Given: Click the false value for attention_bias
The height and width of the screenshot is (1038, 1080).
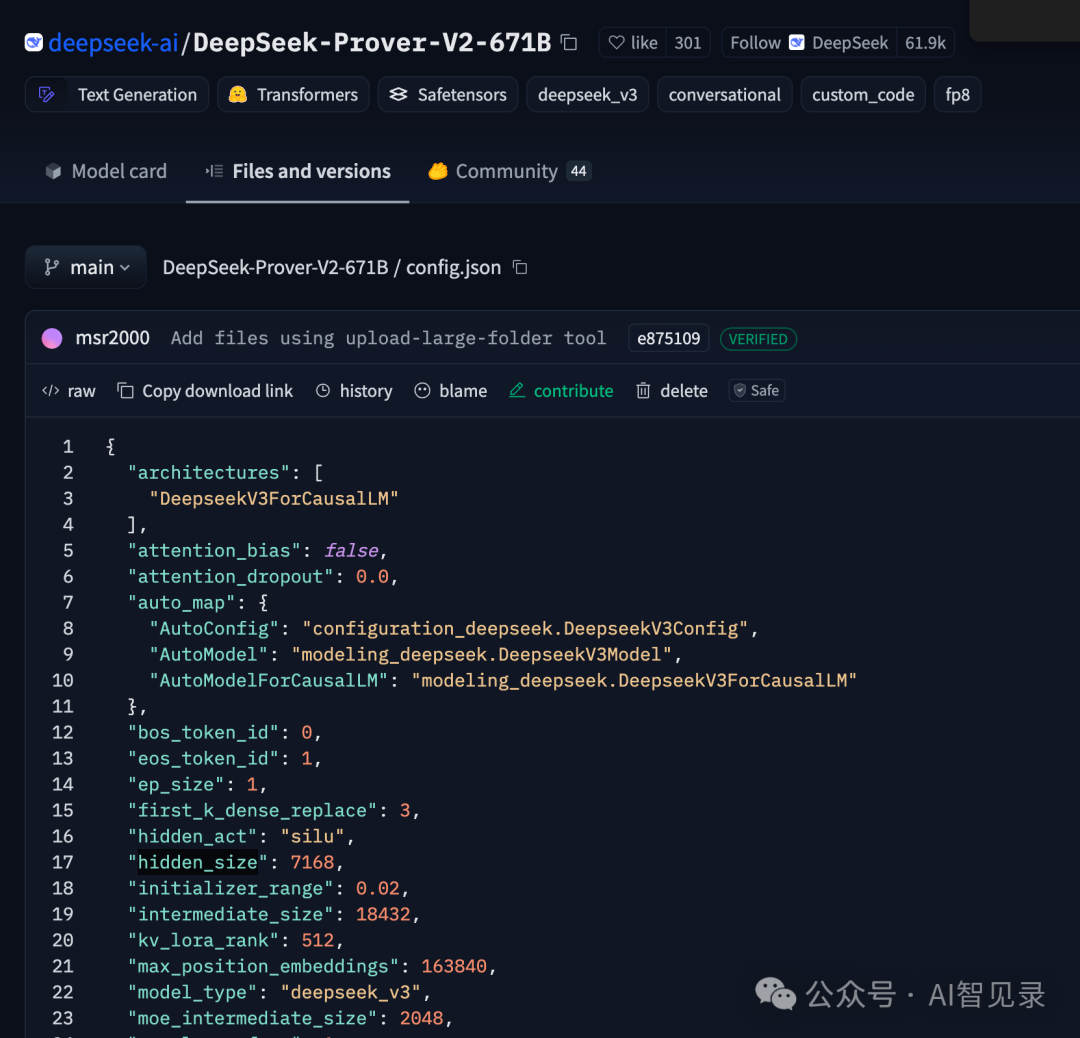Looking at the screenshot, I should (x=351, y=550).
